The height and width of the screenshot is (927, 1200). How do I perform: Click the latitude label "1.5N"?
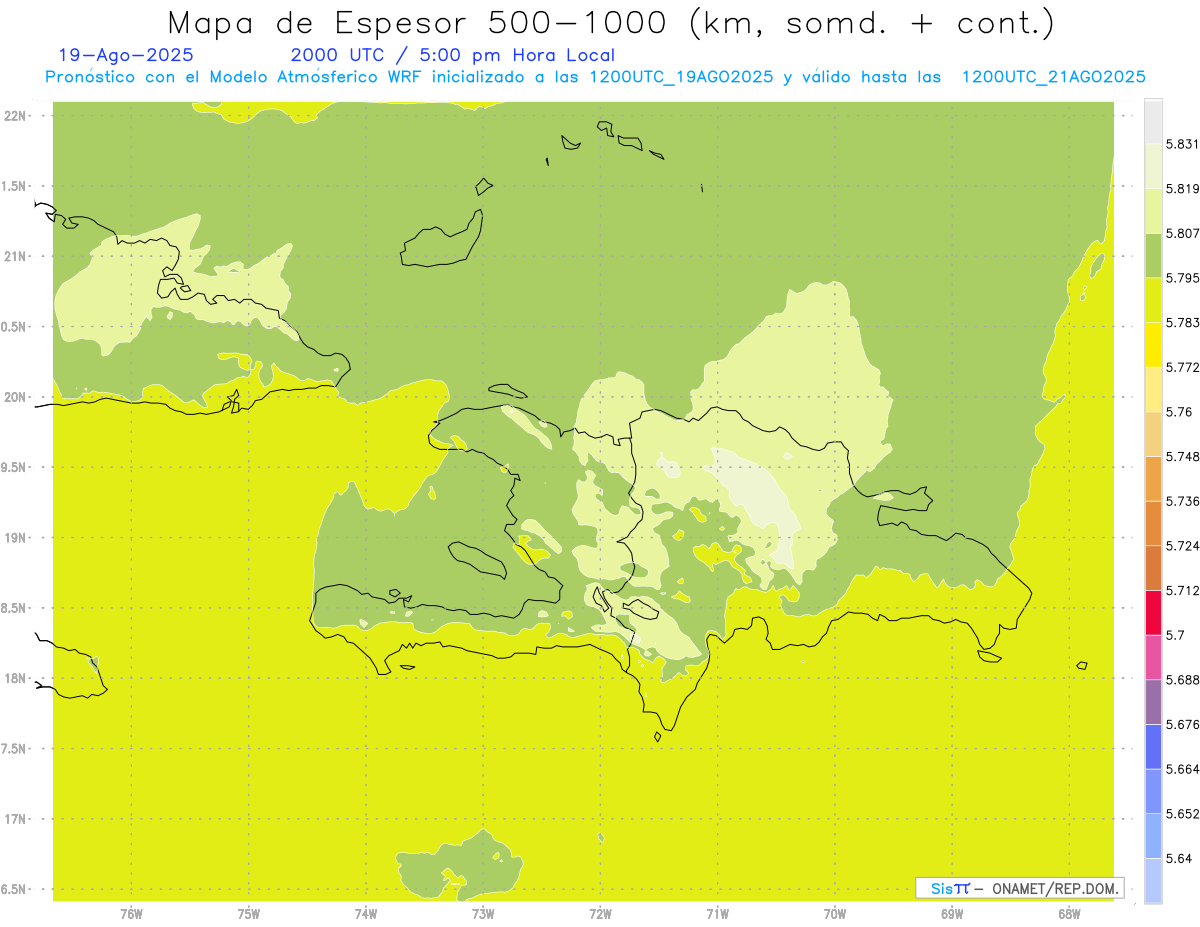(14, 186)
